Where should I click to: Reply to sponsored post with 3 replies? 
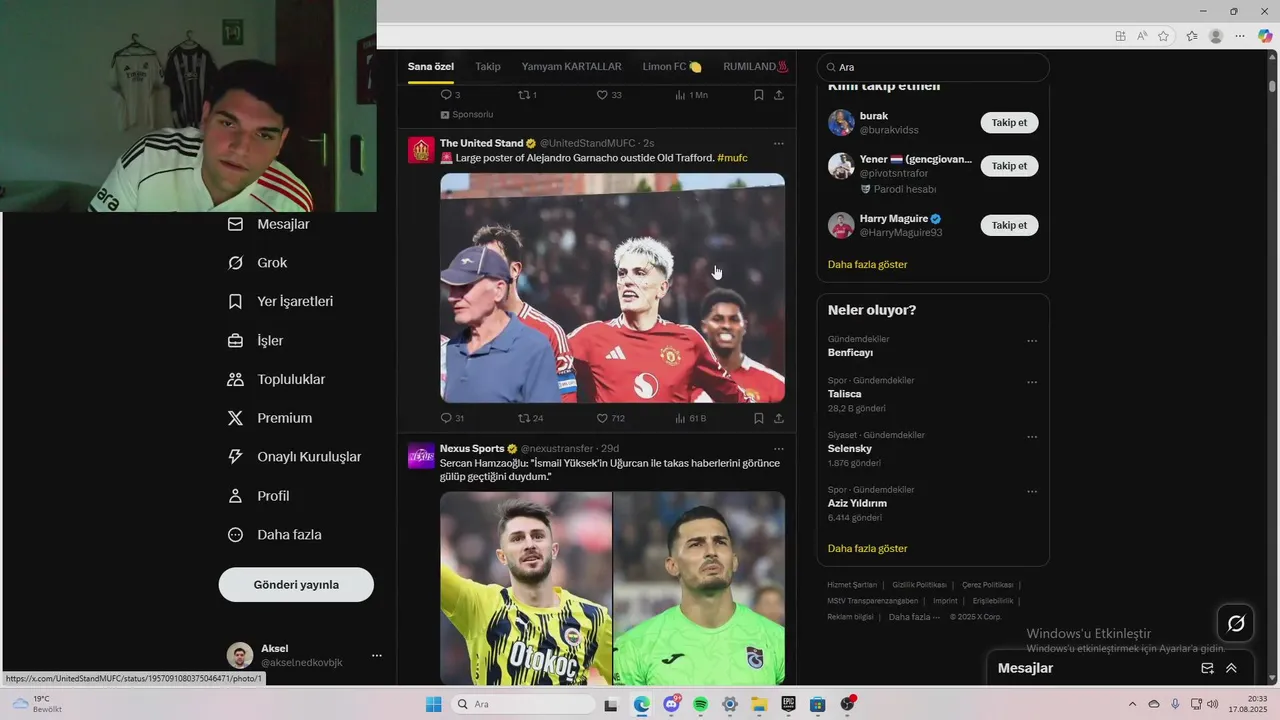(450, 95)
